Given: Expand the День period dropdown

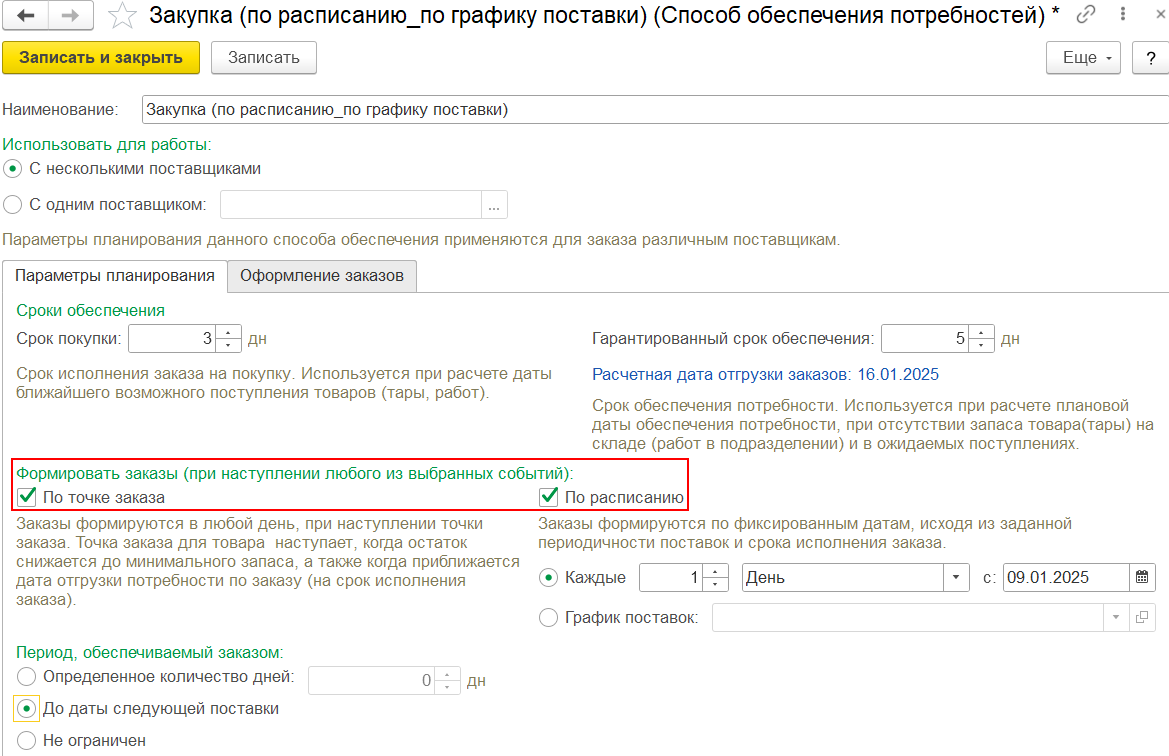Looking at the screenshot, I should [x=956, y=577].
